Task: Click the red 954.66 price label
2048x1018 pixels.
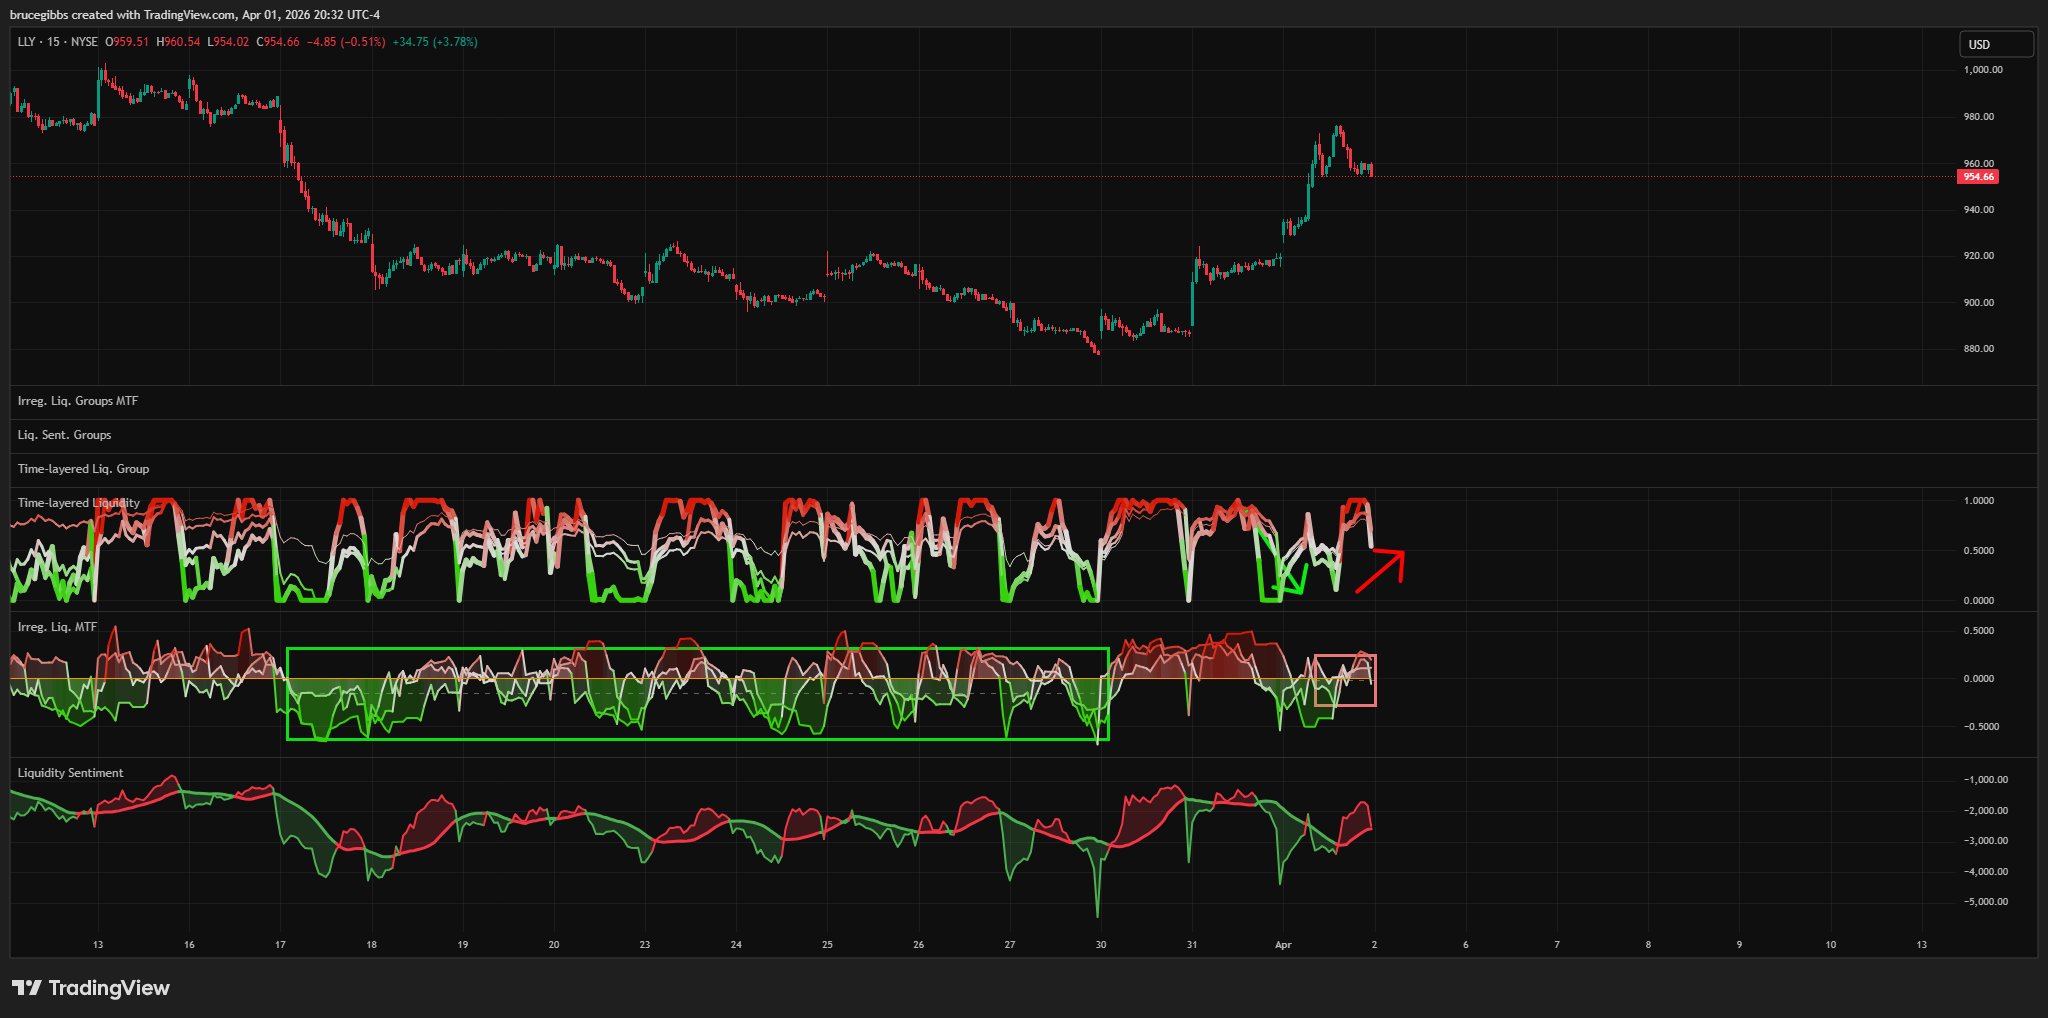Action: [1977, 177]
